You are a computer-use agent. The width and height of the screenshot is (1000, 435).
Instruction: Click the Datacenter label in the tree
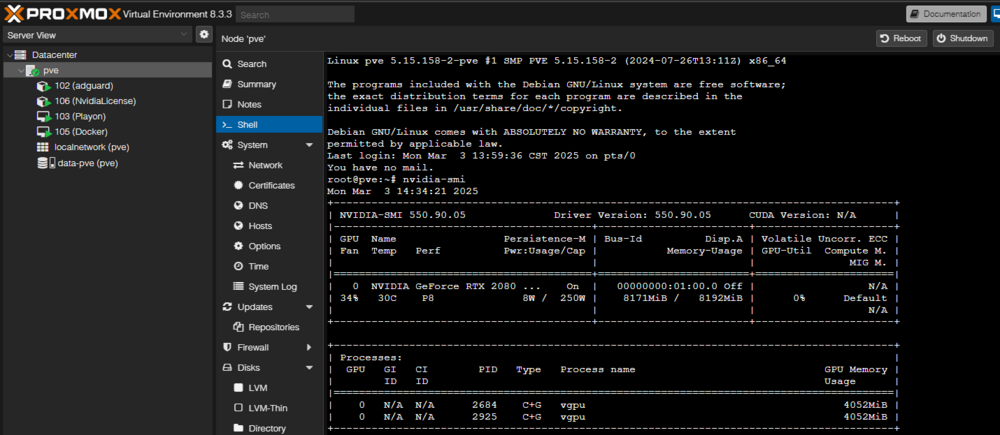click(54, 55)
